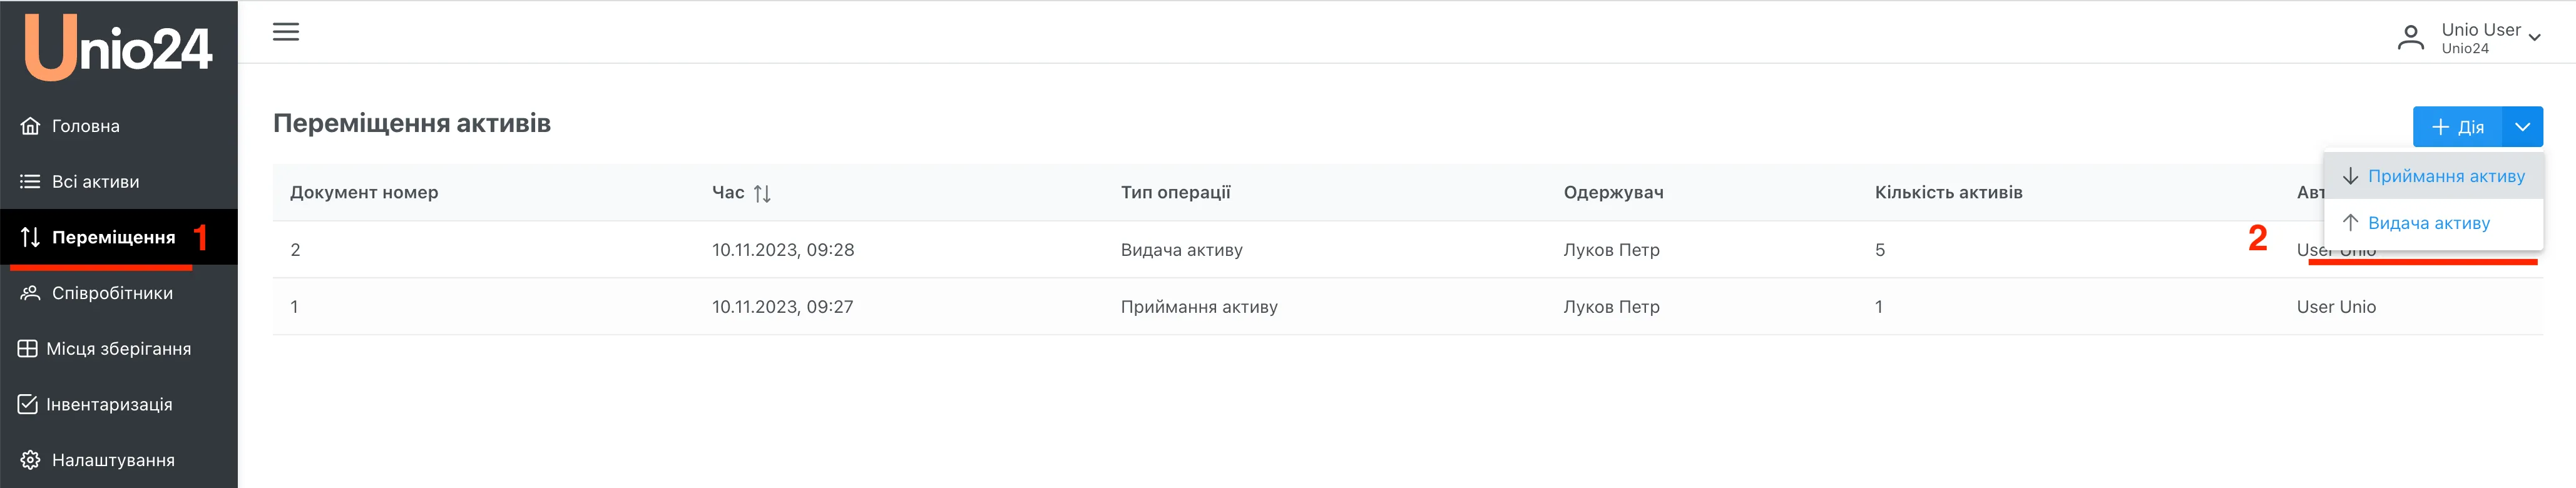Image resolution: width=2576 pixels, height=488 pixels.
Task: Click the Всі активи list icon
Action: tap(31, 182)
